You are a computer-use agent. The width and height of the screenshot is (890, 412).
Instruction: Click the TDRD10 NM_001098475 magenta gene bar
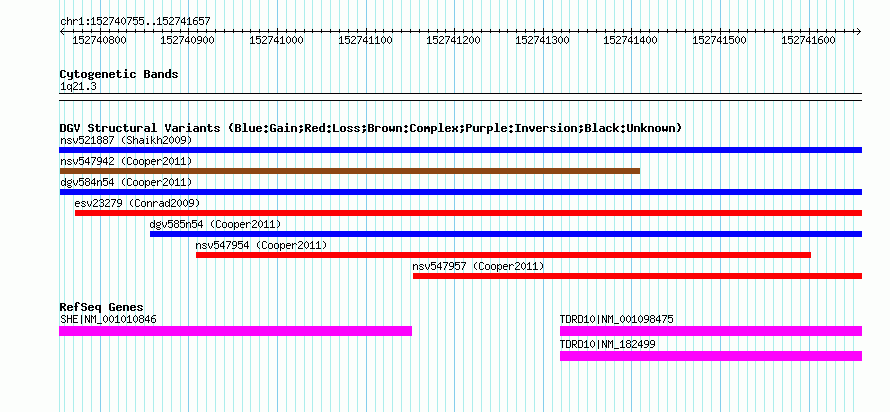[711, 331]
